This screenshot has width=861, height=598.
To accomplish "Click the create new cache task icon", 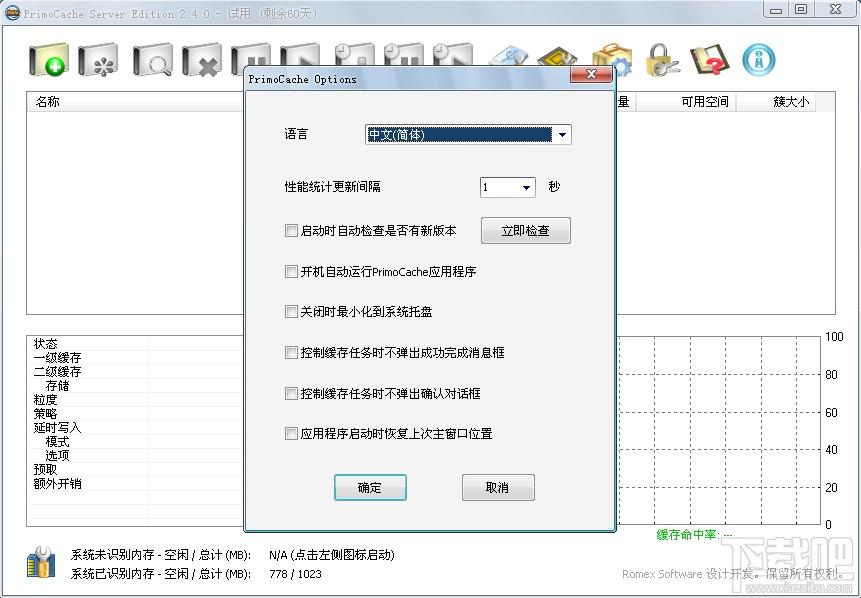I will click(49, 59).
